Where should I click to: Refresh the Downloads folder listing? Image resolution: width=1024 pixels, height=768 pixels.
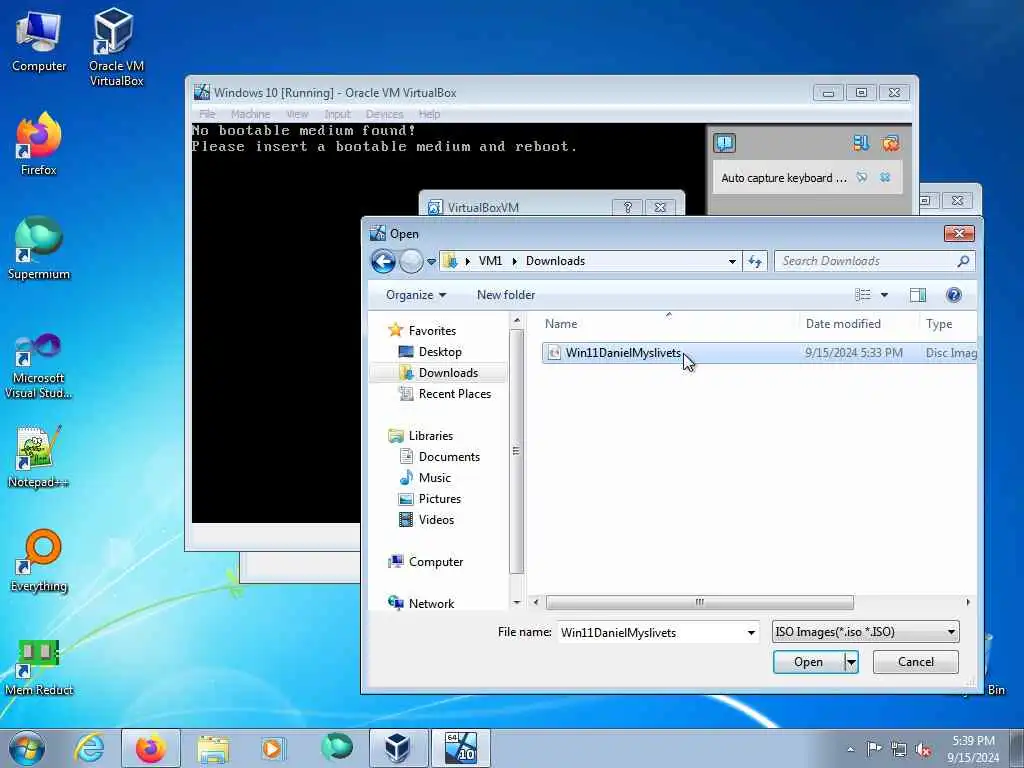tap(755, 261)
